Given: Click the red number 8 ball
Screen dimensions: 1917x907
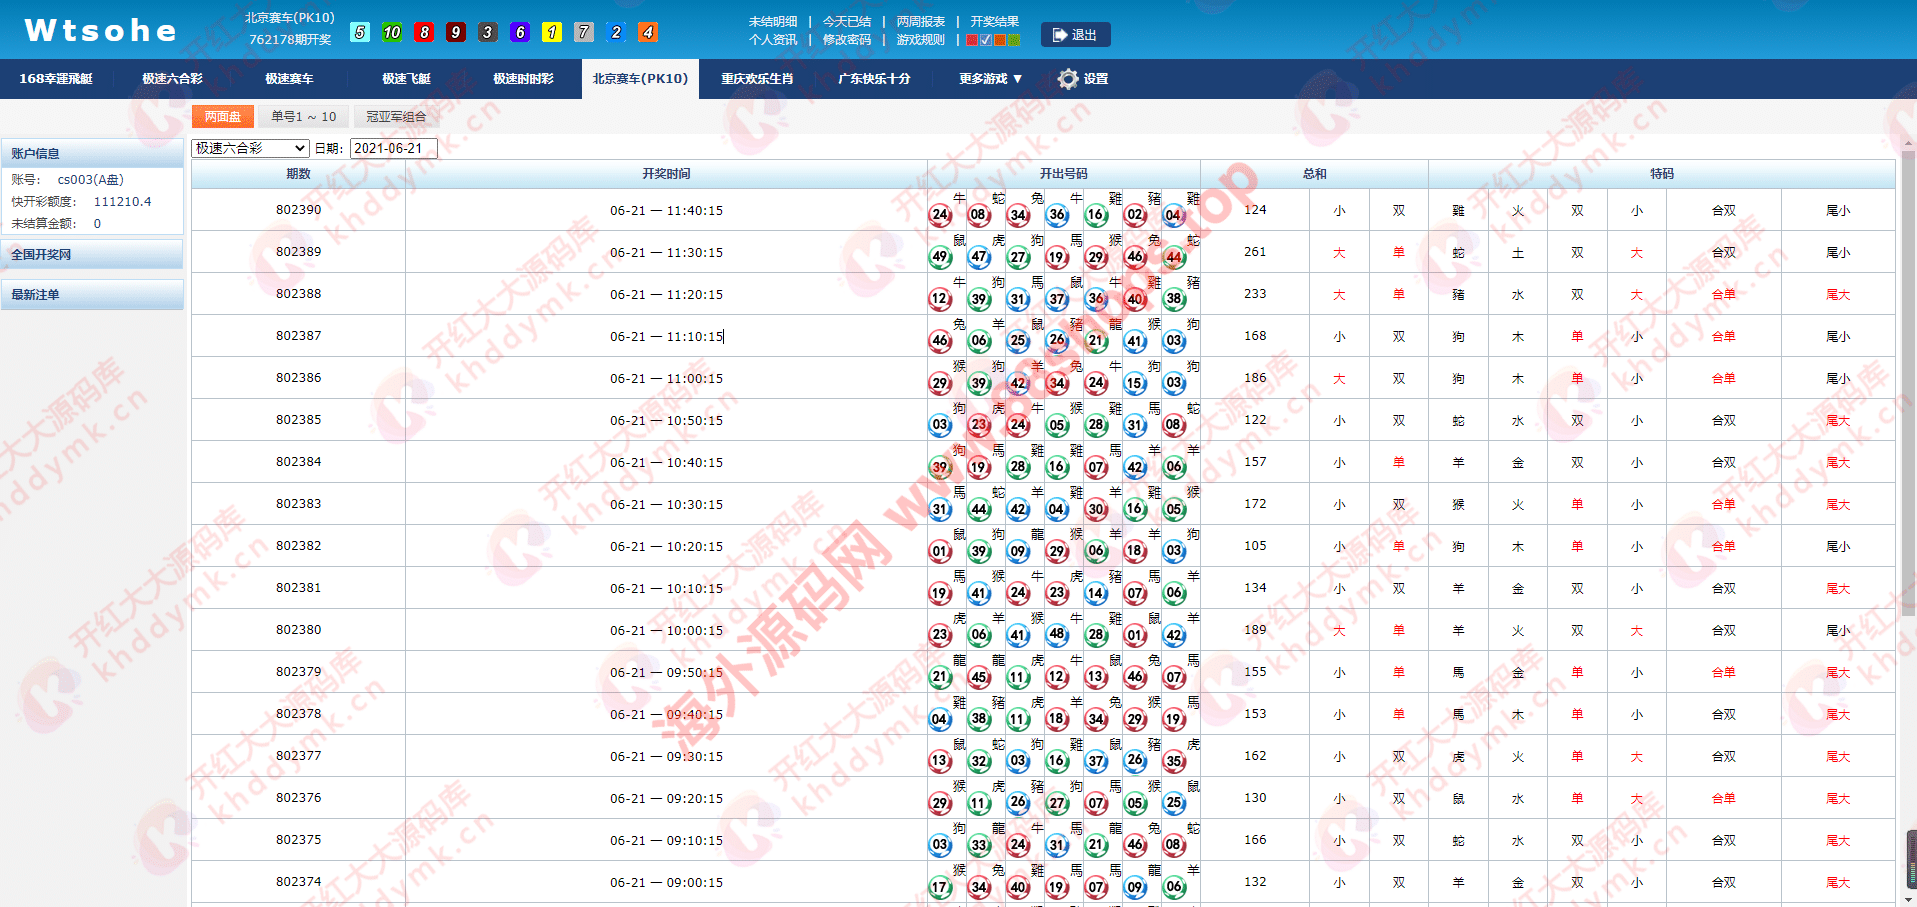Looking at the screenshot, I should (424, 32).
